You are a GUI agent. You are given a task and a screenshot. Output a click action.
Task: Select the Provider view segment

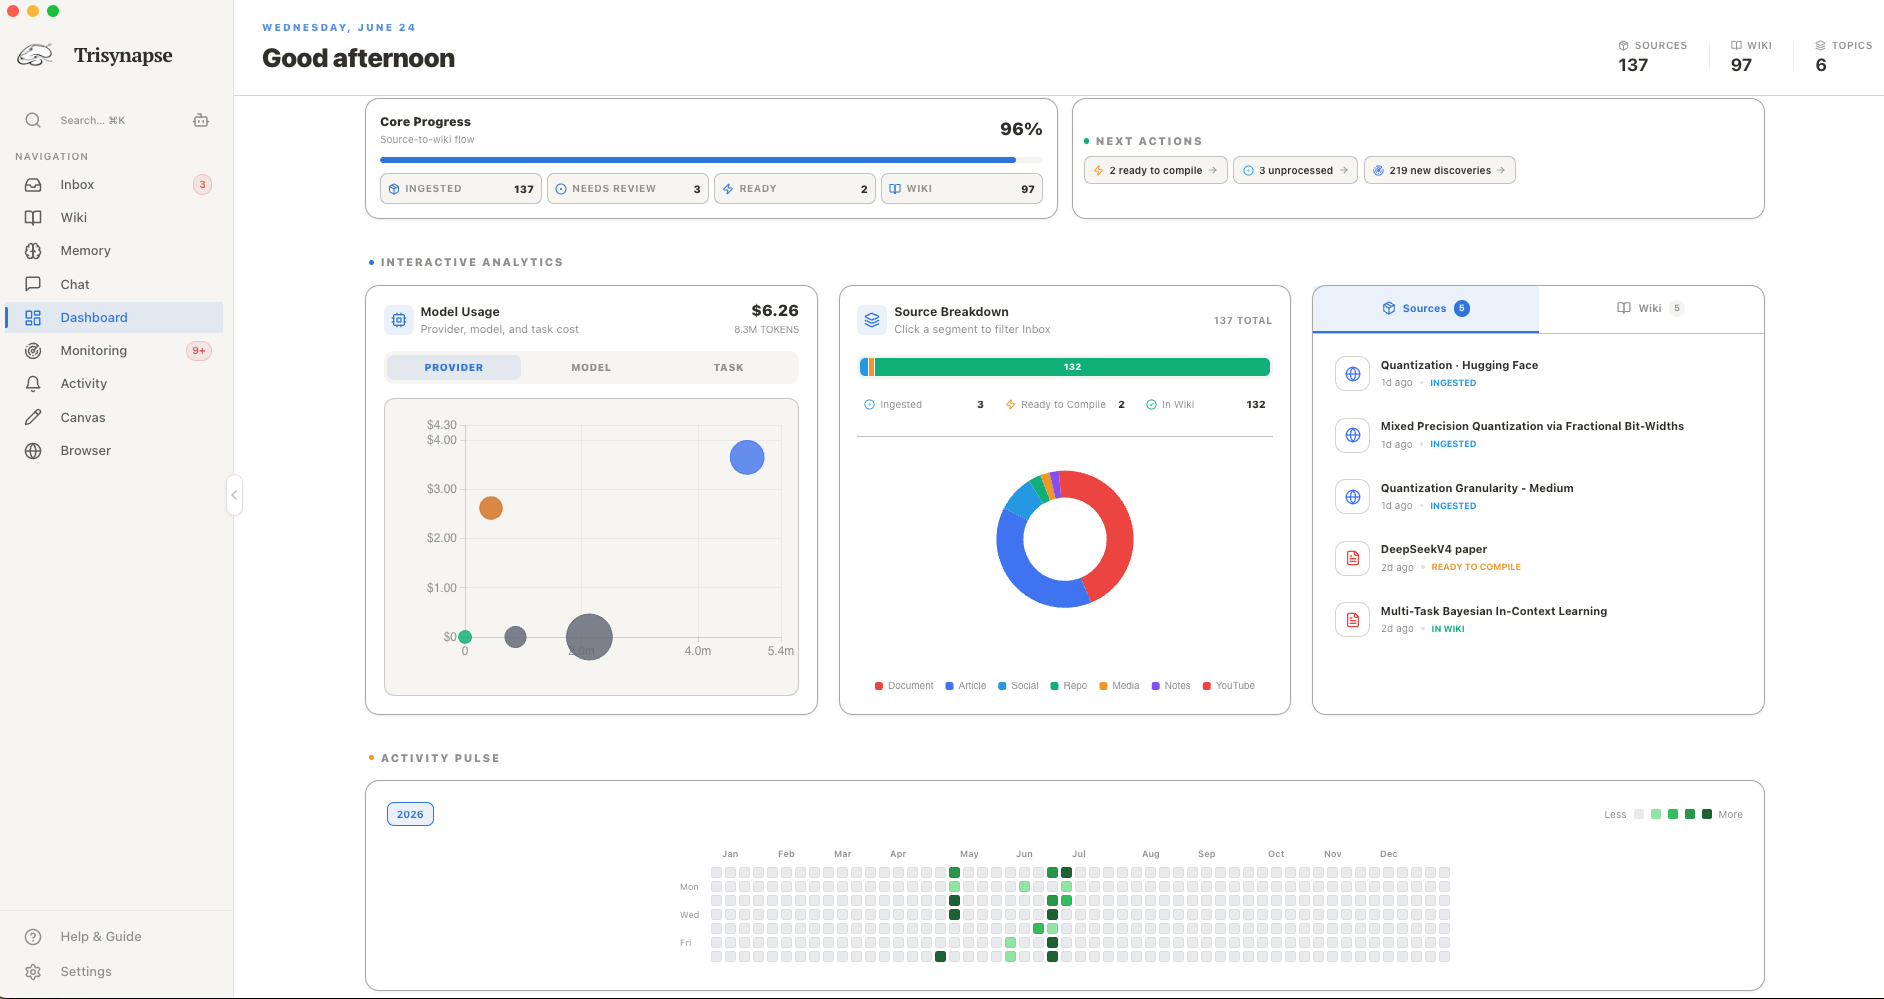click(454, 368)
